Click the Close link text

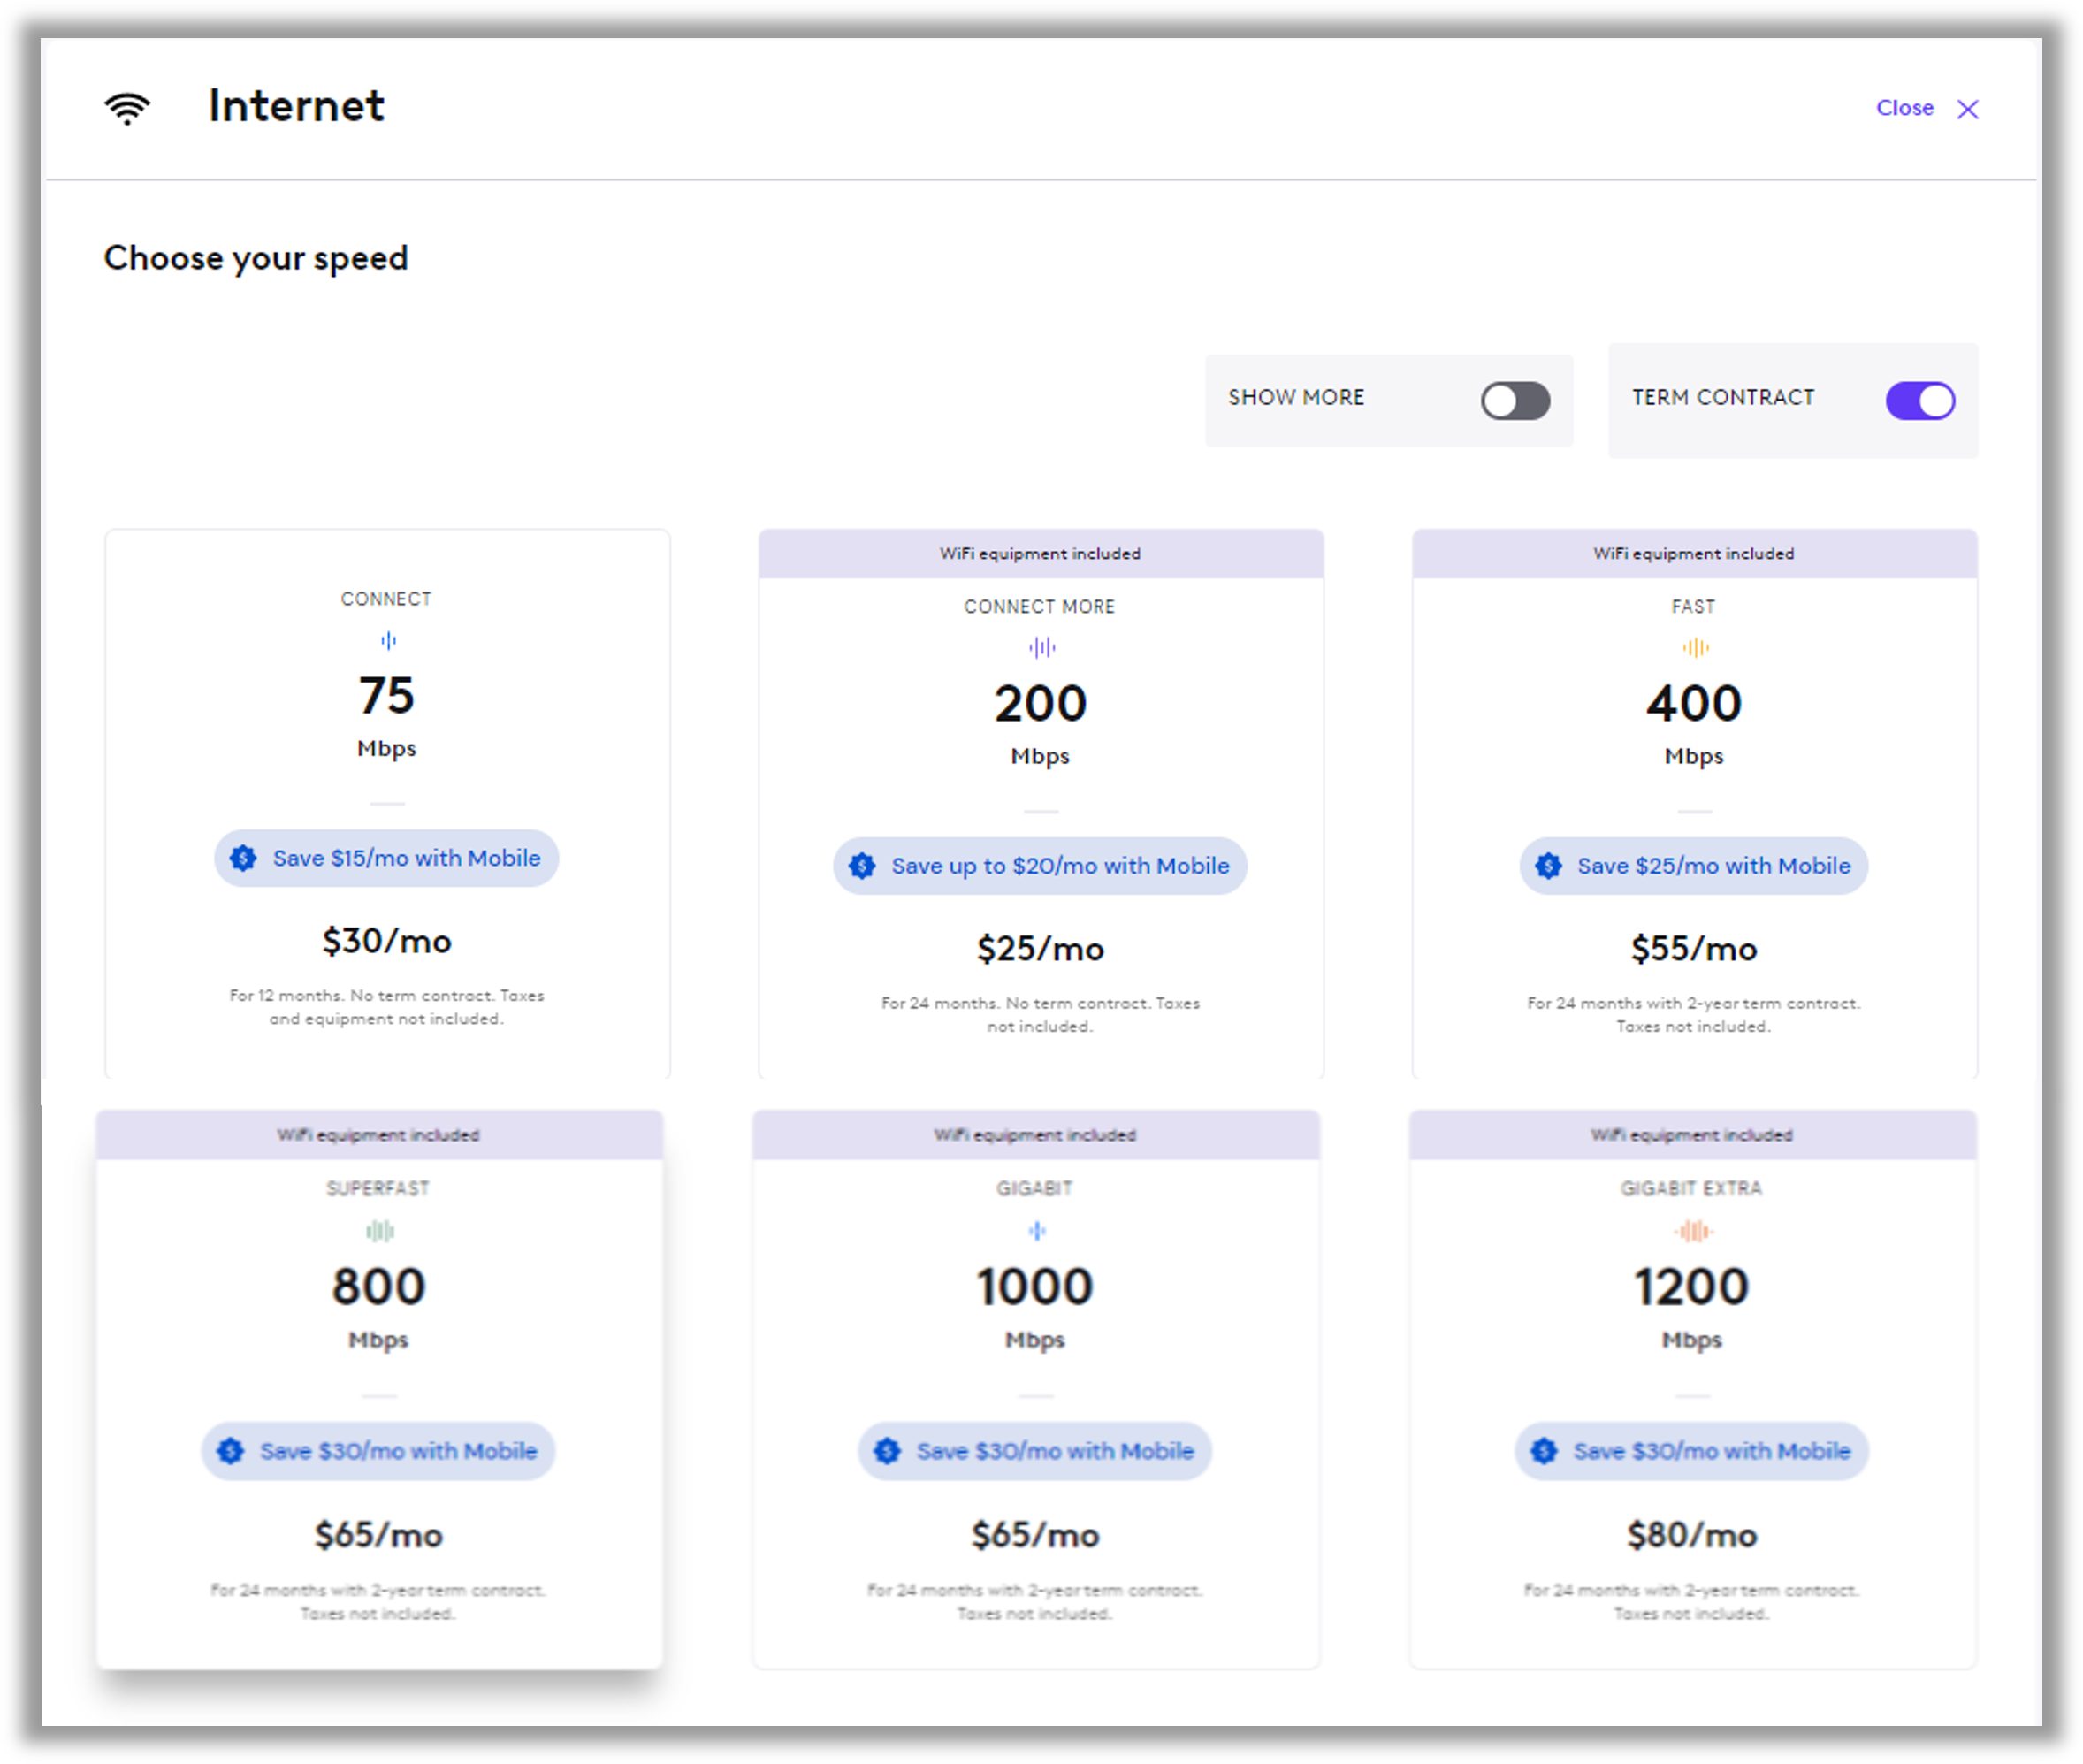click(x=1904, y=108)
